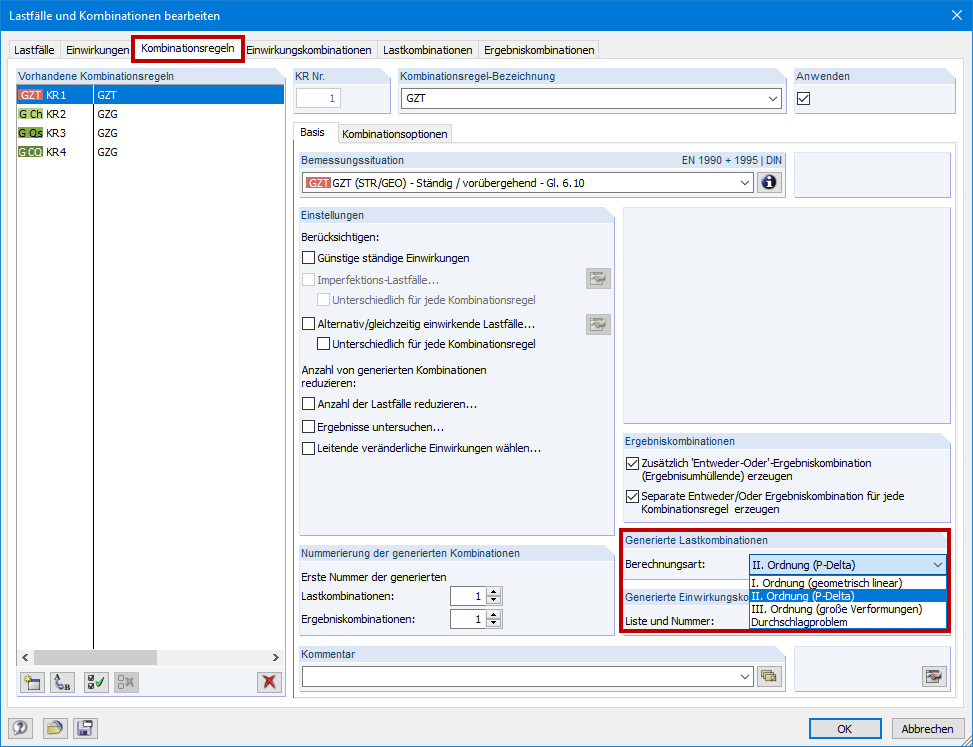Click the select all checkmarks icon
973x747 pixels.
pos(96,682)
